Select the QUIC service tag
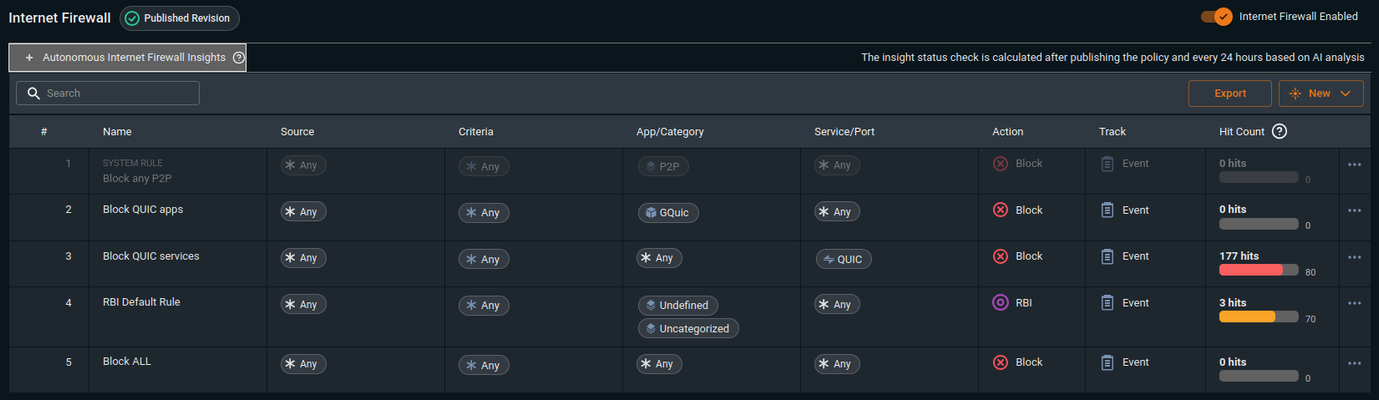1379x400 pixels. (843, 259)
